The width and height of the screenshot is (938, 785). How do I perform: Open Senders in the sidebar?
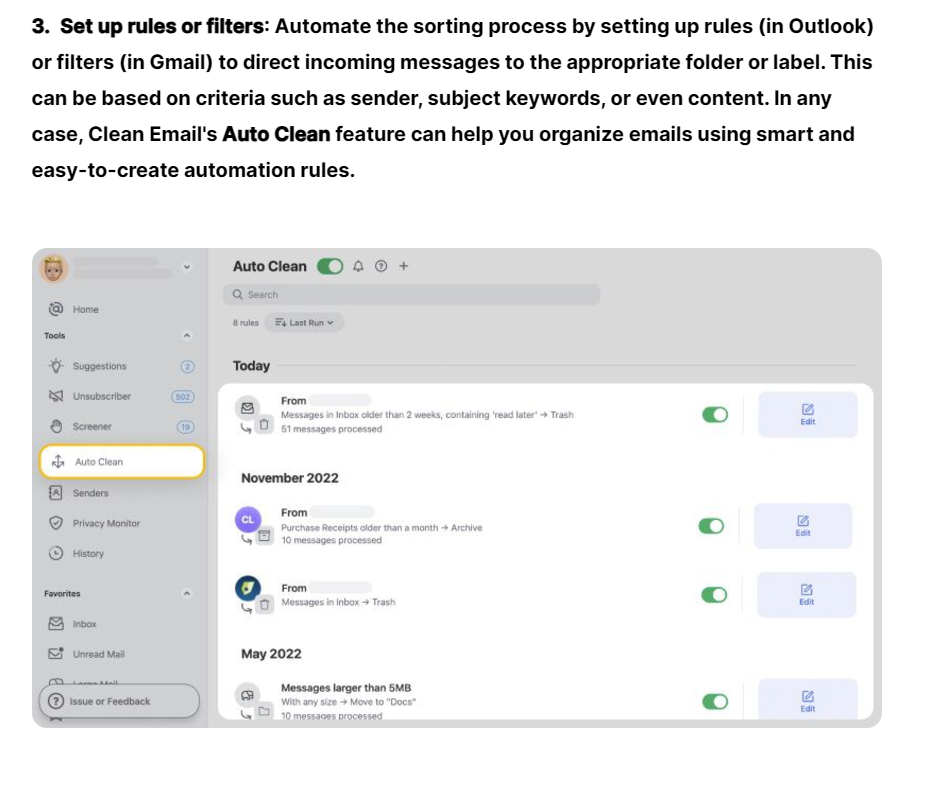(x=90, y=493)
